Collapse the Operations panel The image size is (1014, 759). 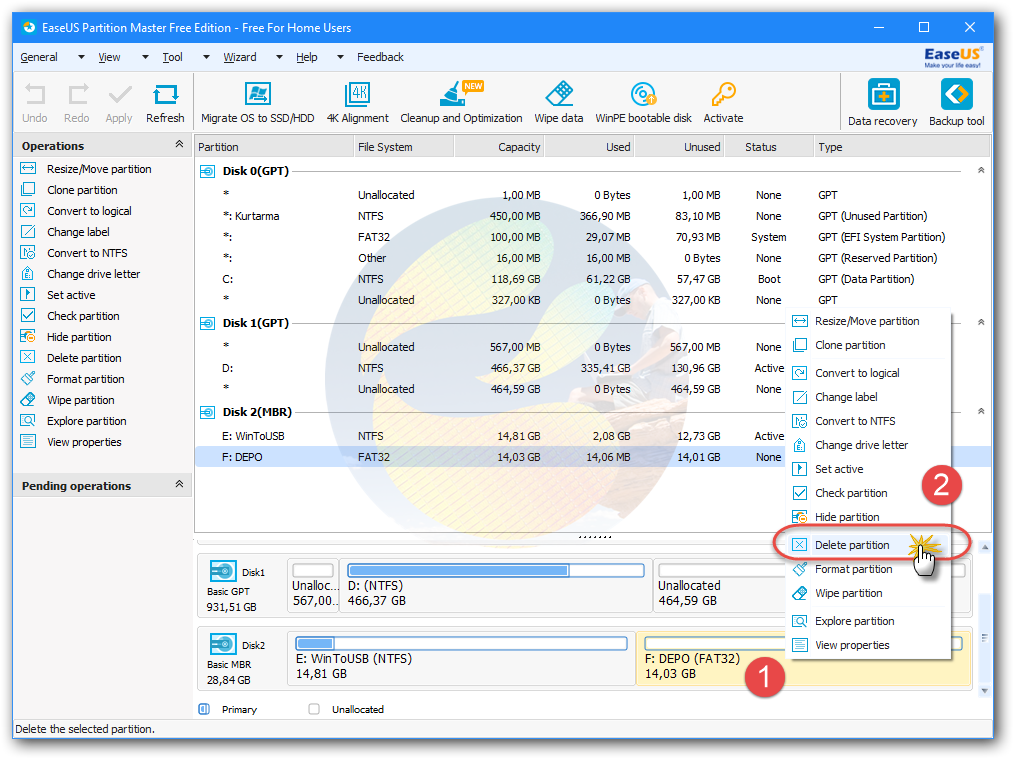tap(179, 145)
